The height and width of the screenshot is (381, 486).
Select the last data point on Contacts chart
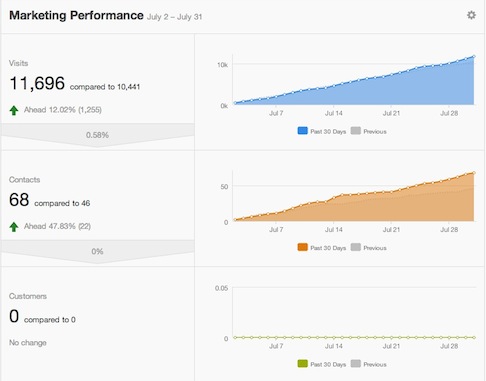[x=474, y=173]
